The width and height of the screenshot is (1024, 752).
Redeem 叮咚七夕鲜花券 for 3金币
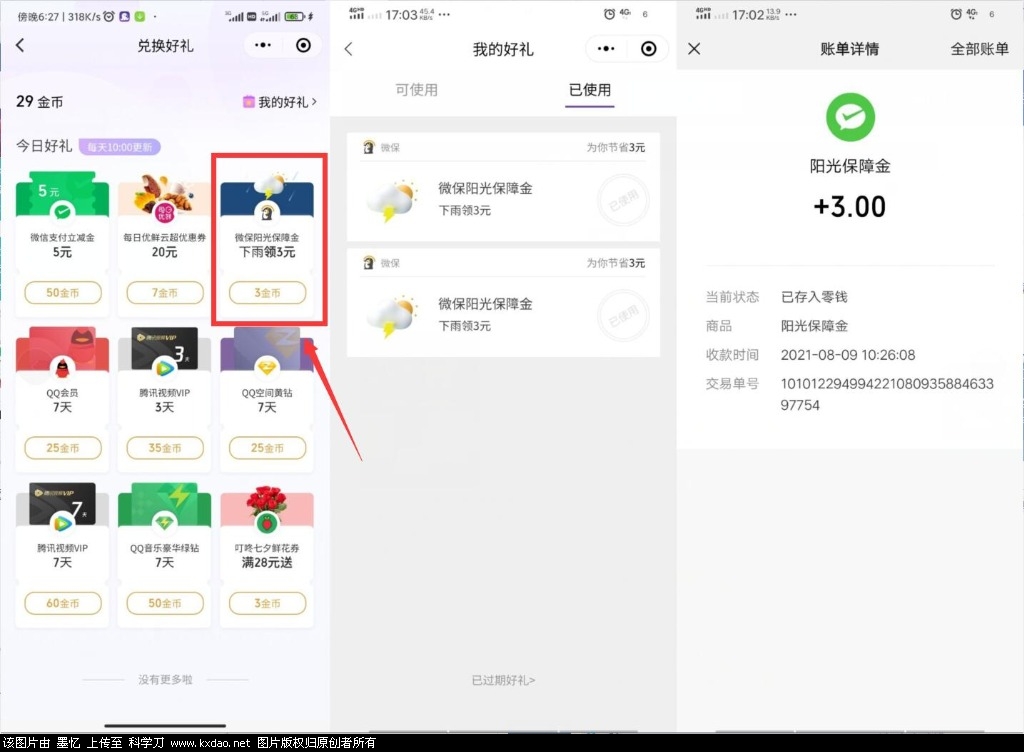pyautogui.click(x=267, y=603)
